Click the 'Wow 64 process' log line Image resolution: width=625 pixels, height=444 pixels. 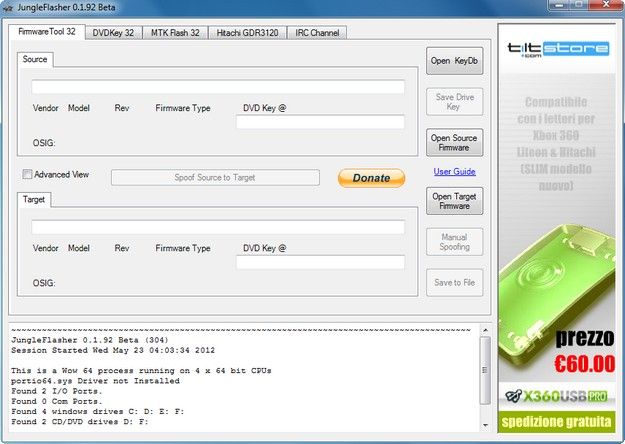(141, 371)
